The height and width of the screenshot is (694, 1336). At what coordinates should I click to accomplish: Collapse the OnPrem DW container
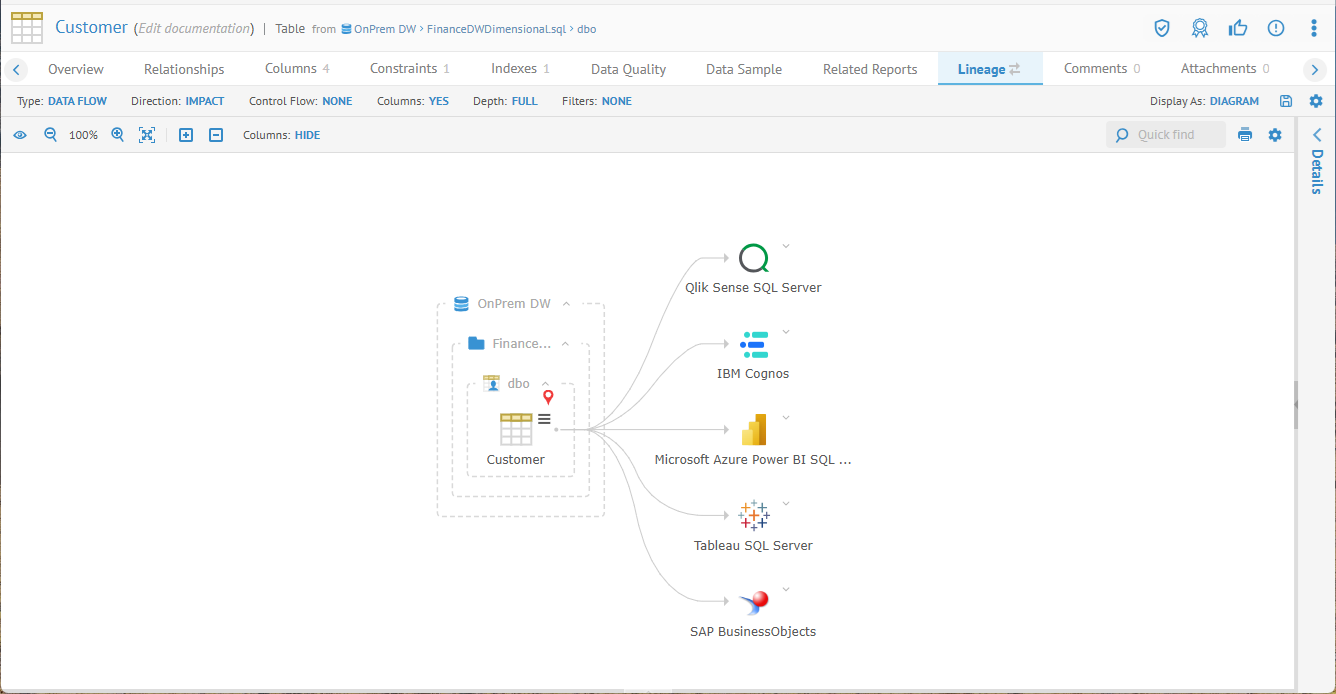click(566, 304)
